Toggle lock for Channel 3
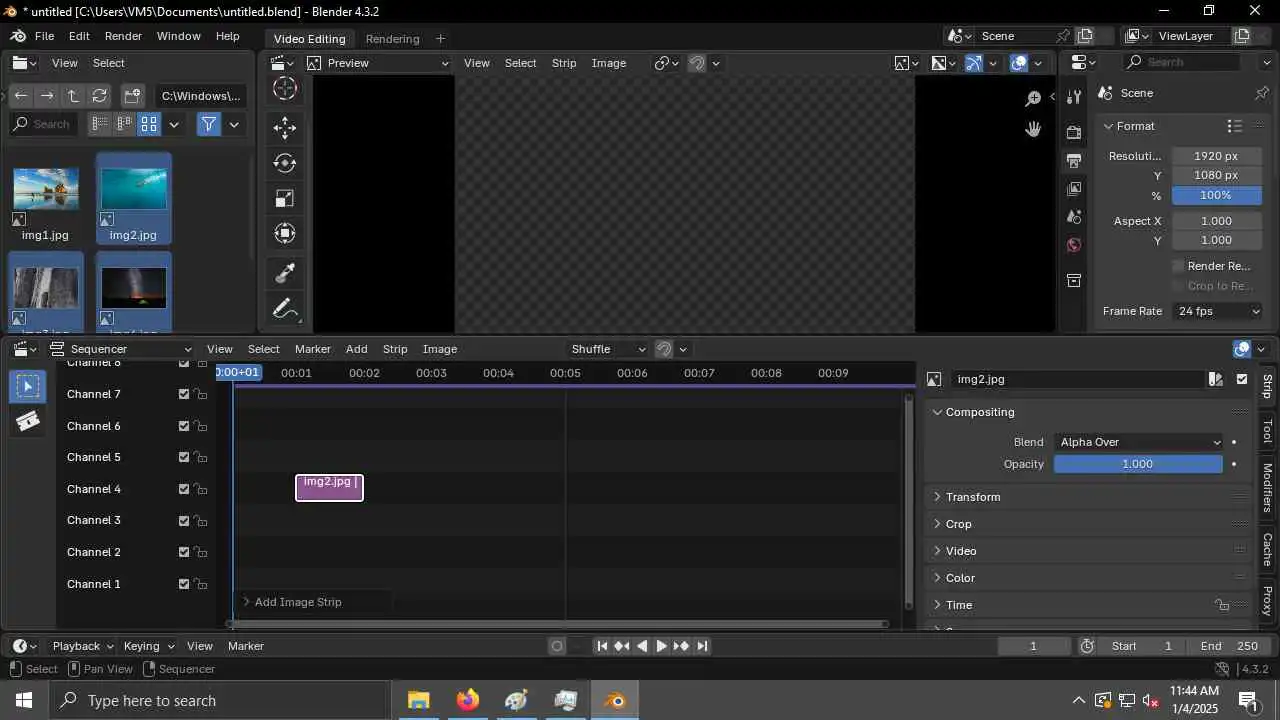Viewport: 1280px width, 720px height. (201, 520)
